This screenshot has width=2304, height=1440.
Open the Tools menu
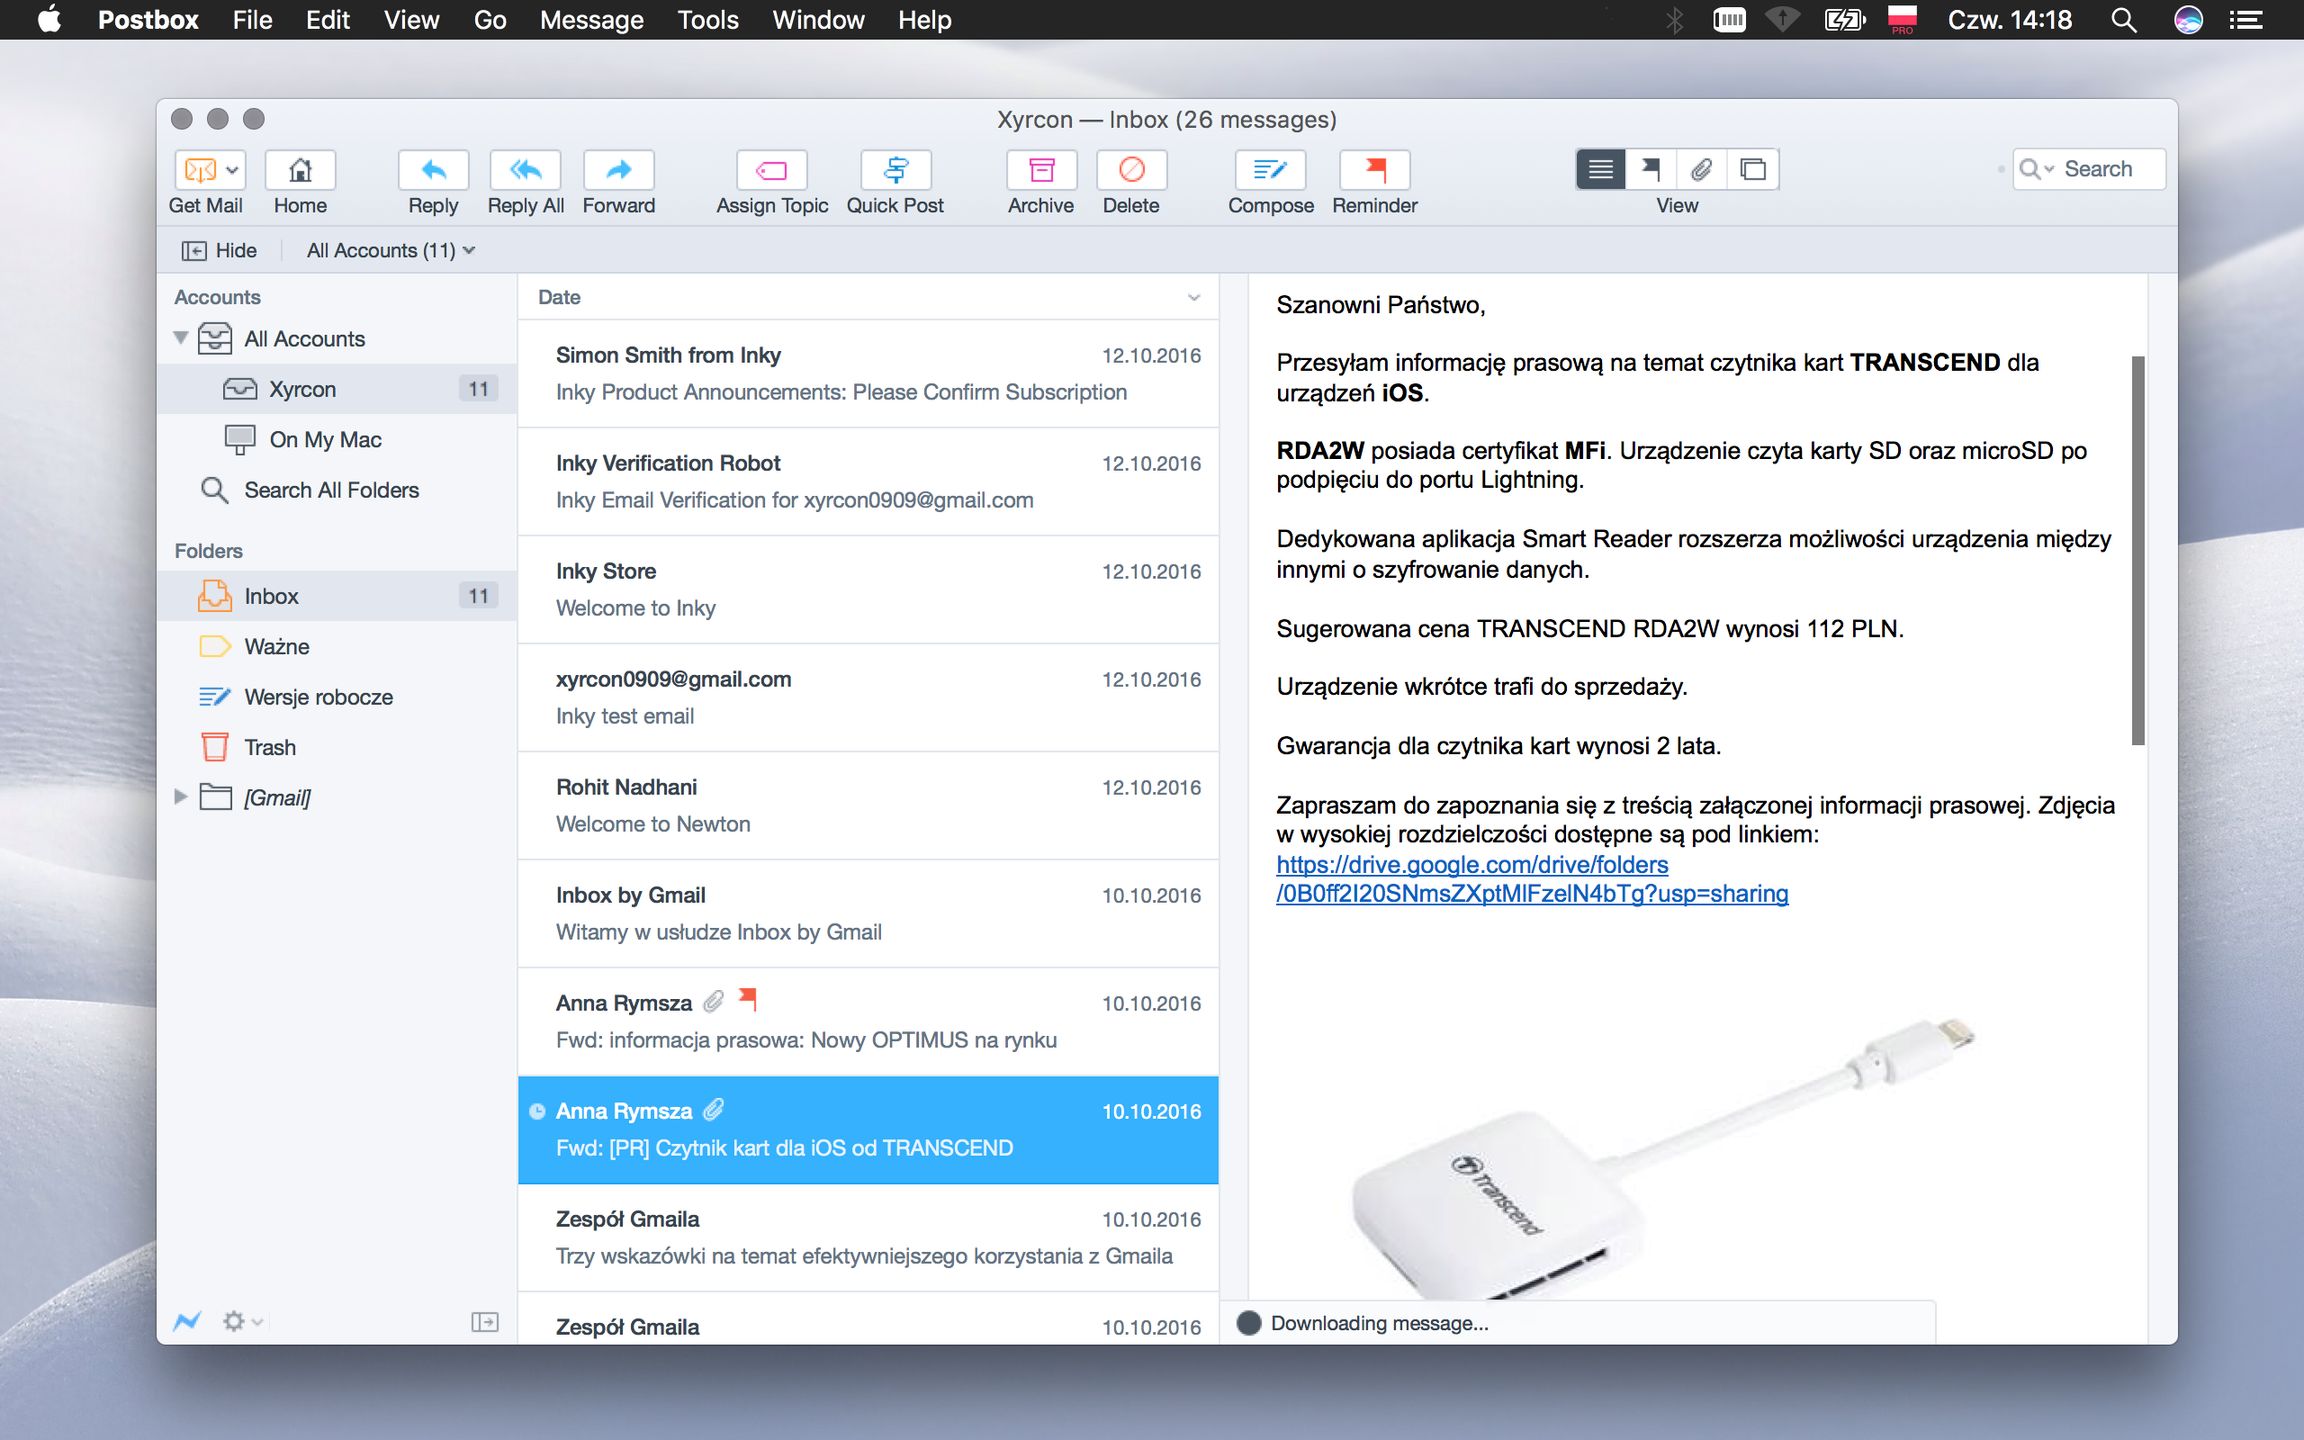coord(707,20)
